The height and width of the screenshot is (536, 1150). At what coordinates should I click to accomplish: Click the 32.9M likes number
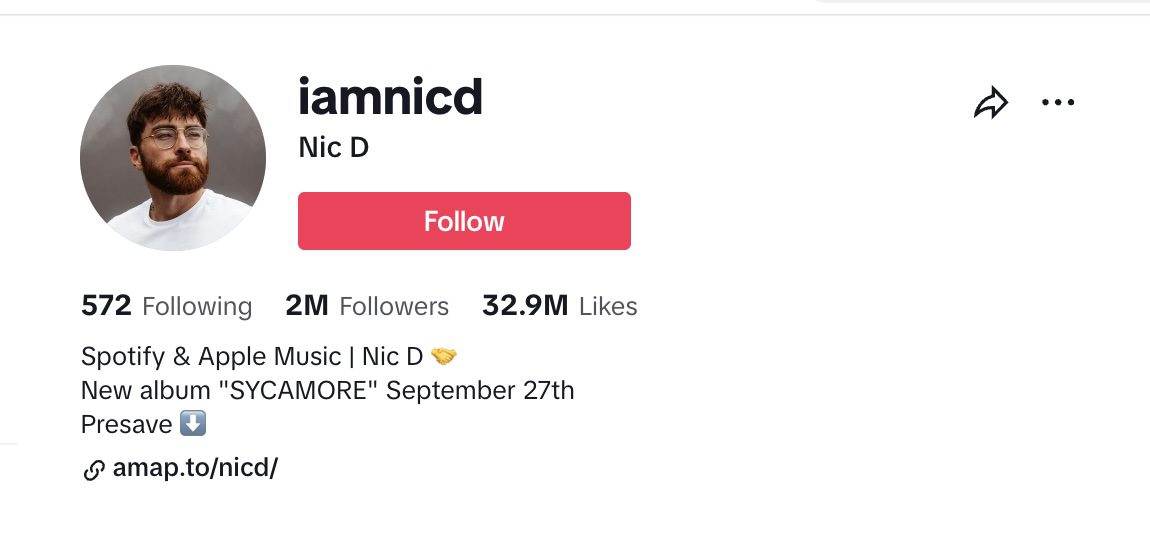(x=525, y=306)
